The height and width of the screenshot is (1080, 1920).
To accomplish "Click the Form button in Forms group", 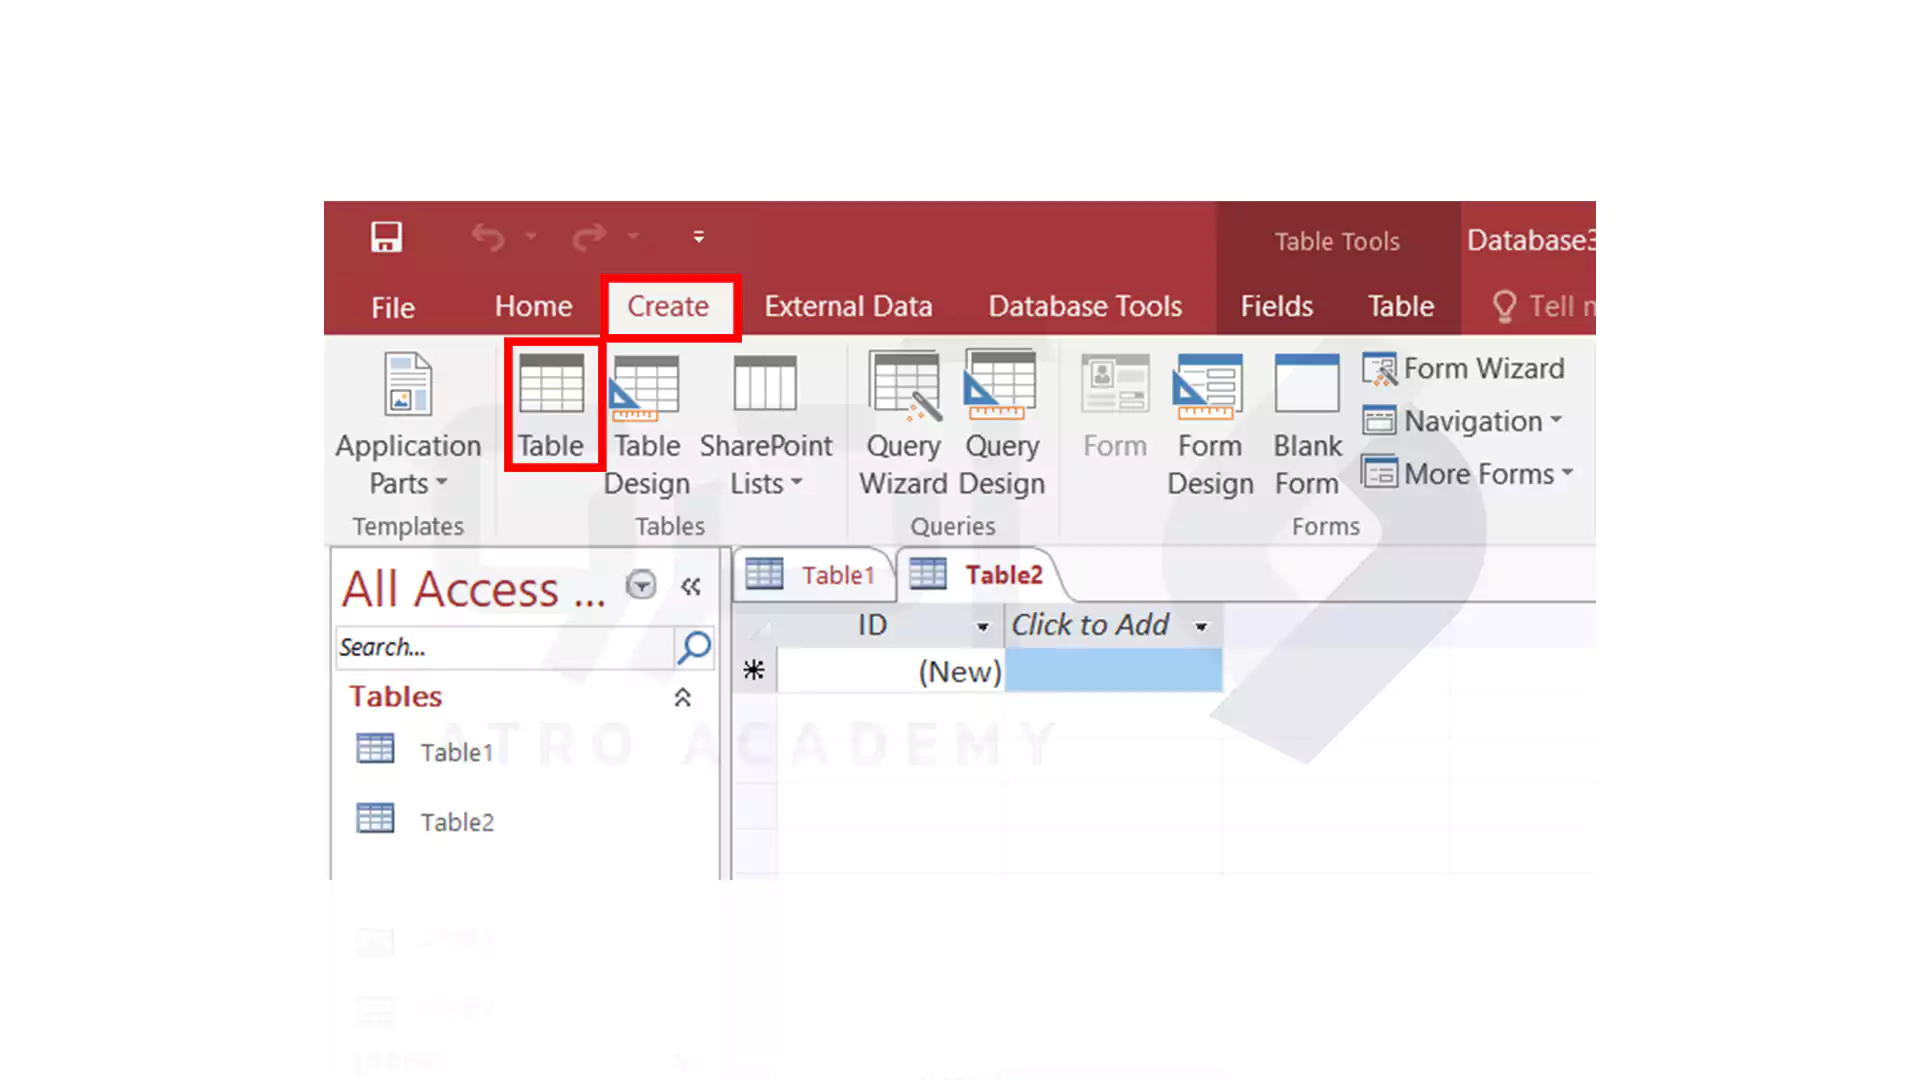I will pos(1115,406).
